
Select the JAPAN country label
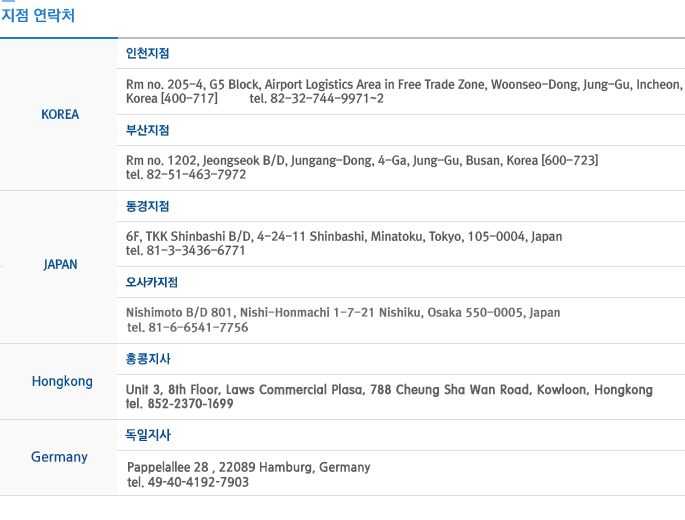point(60,265)
